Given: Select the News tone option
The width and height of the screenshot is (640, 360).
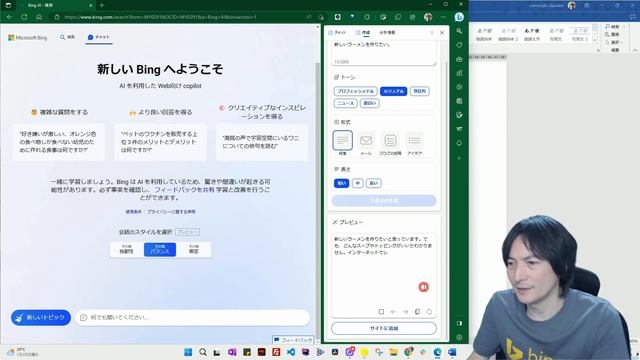Looking at the screenshot, I should coord(346,103).
